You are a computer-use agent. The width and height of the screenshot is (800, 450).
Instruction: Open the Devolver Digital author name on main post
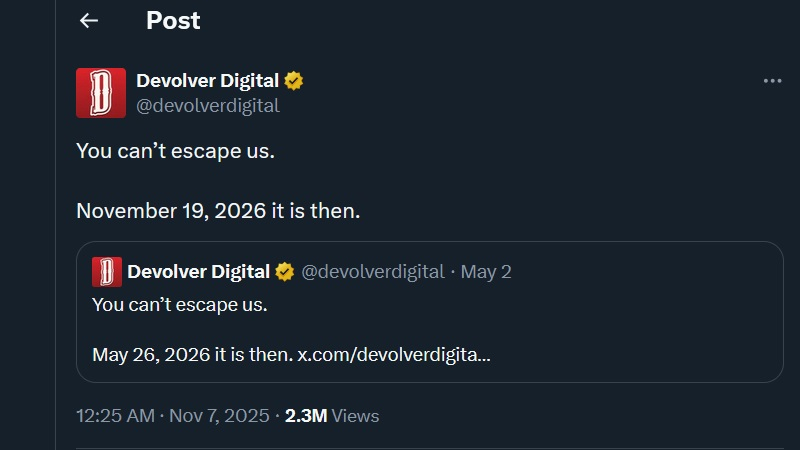point(207,81)
